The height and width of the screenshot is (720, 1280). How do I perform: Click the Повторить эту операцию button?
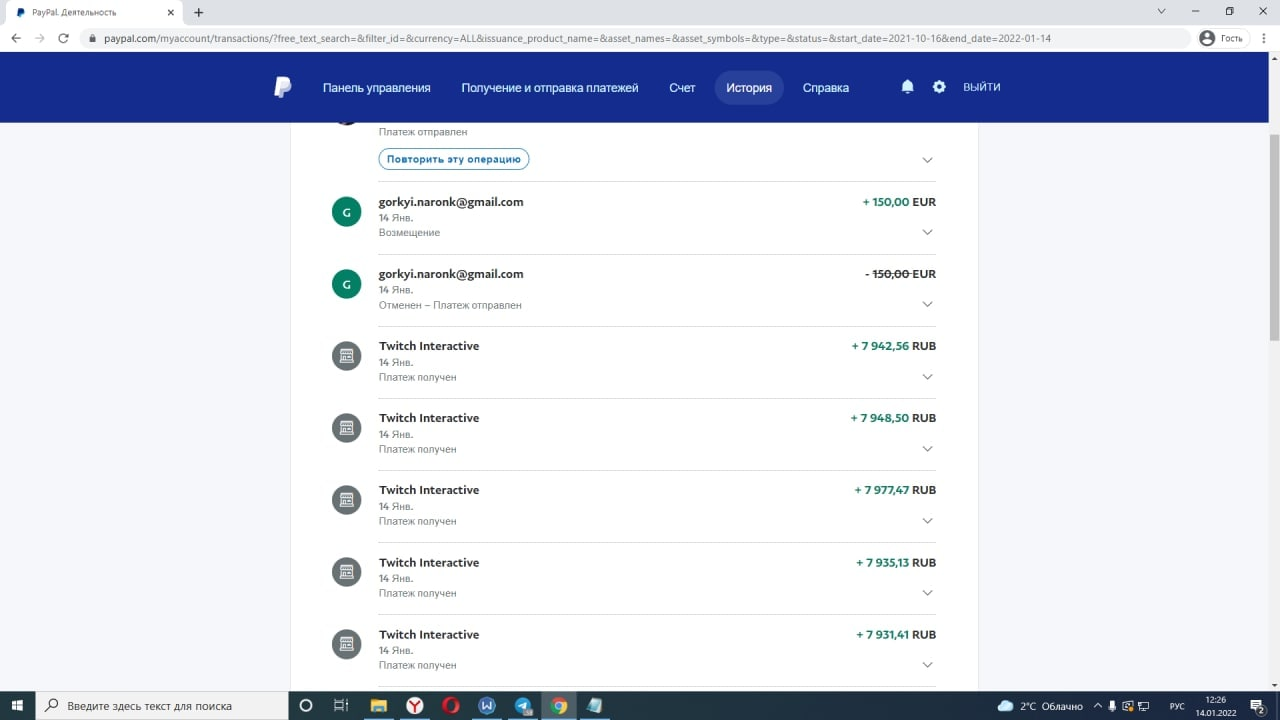coord(453,159)
